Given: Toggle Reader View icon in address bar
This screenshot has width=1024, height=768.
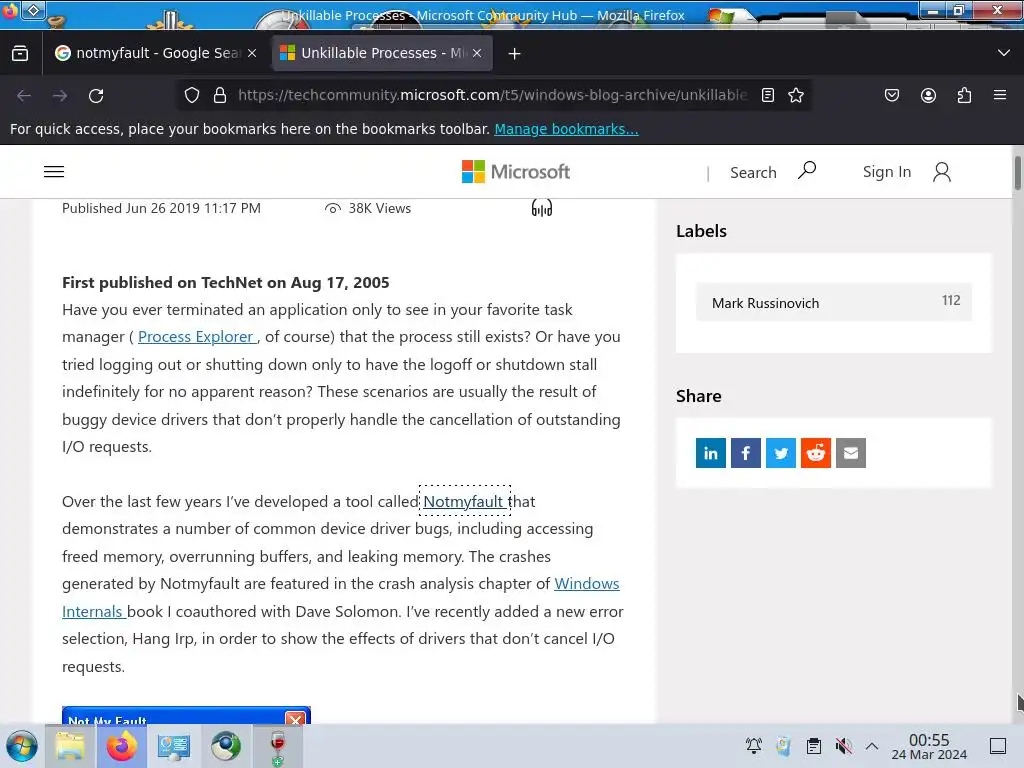Looking at the screenshot, I should tap(768, 95).
